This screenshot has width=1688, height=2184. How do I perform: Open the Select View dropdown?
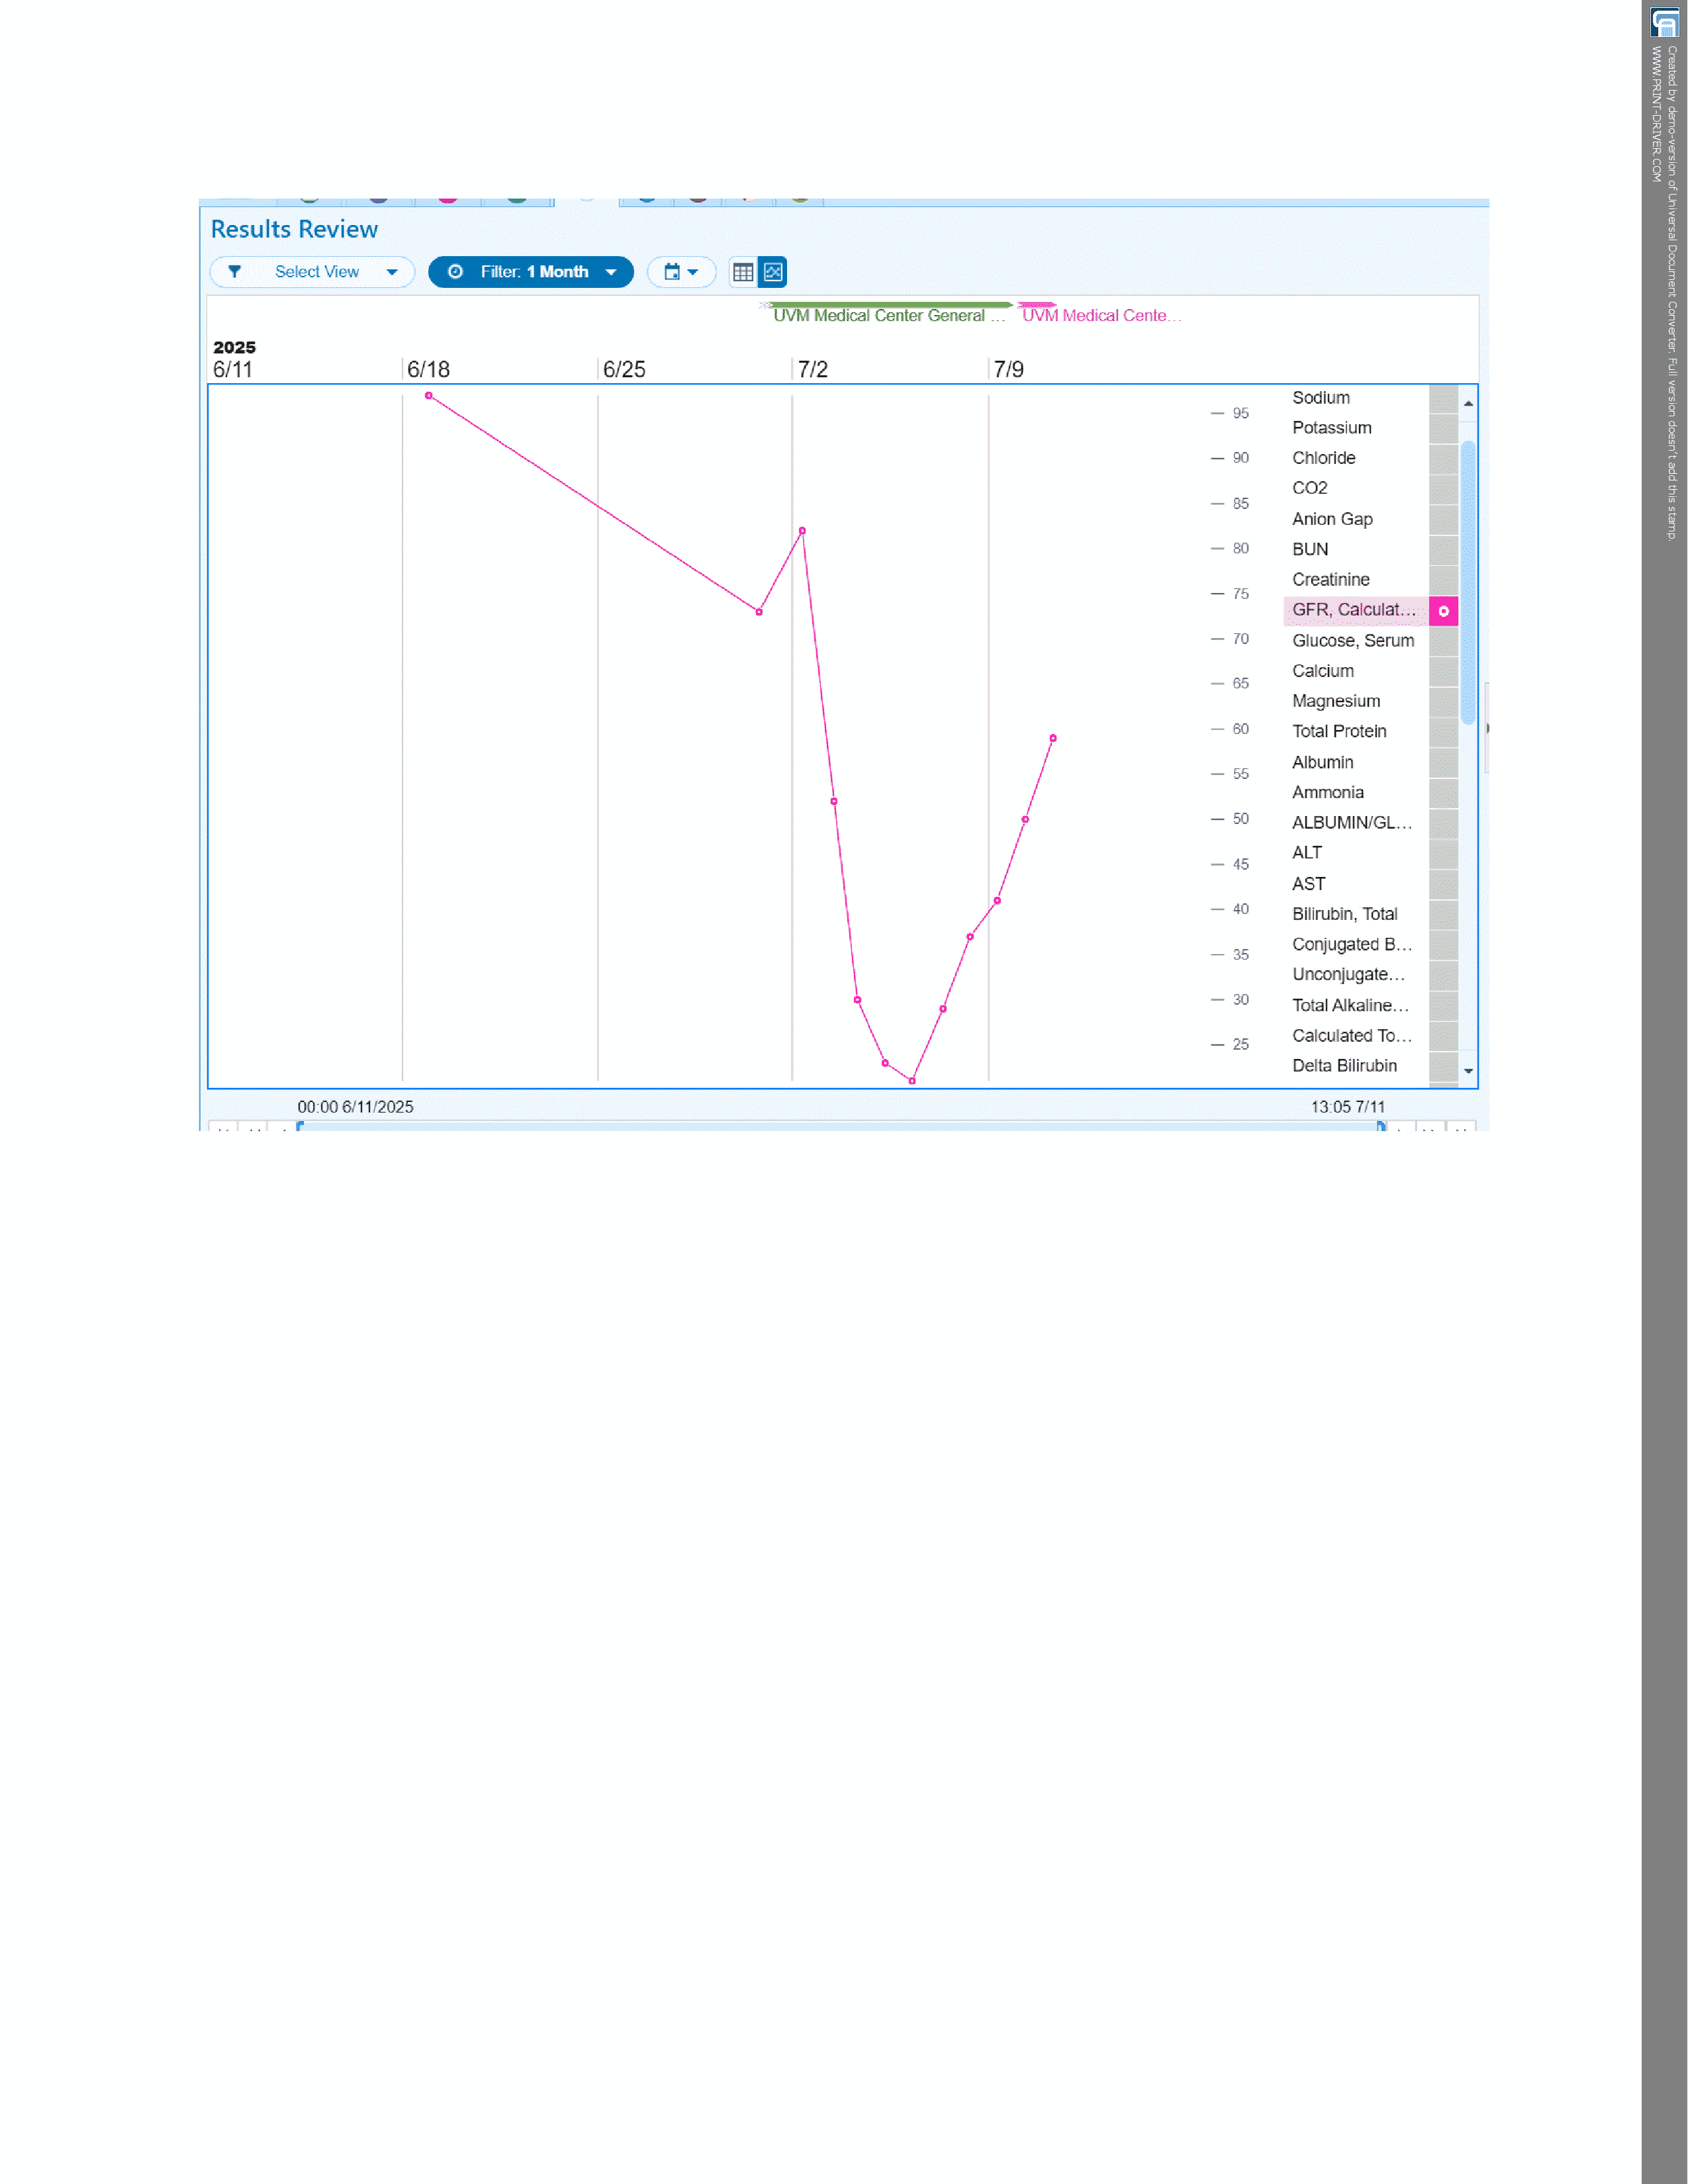pos(312,272)
